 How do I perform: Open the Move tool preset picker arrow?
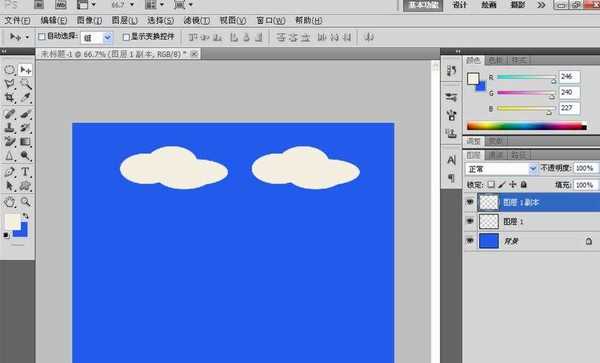(27, 37)
